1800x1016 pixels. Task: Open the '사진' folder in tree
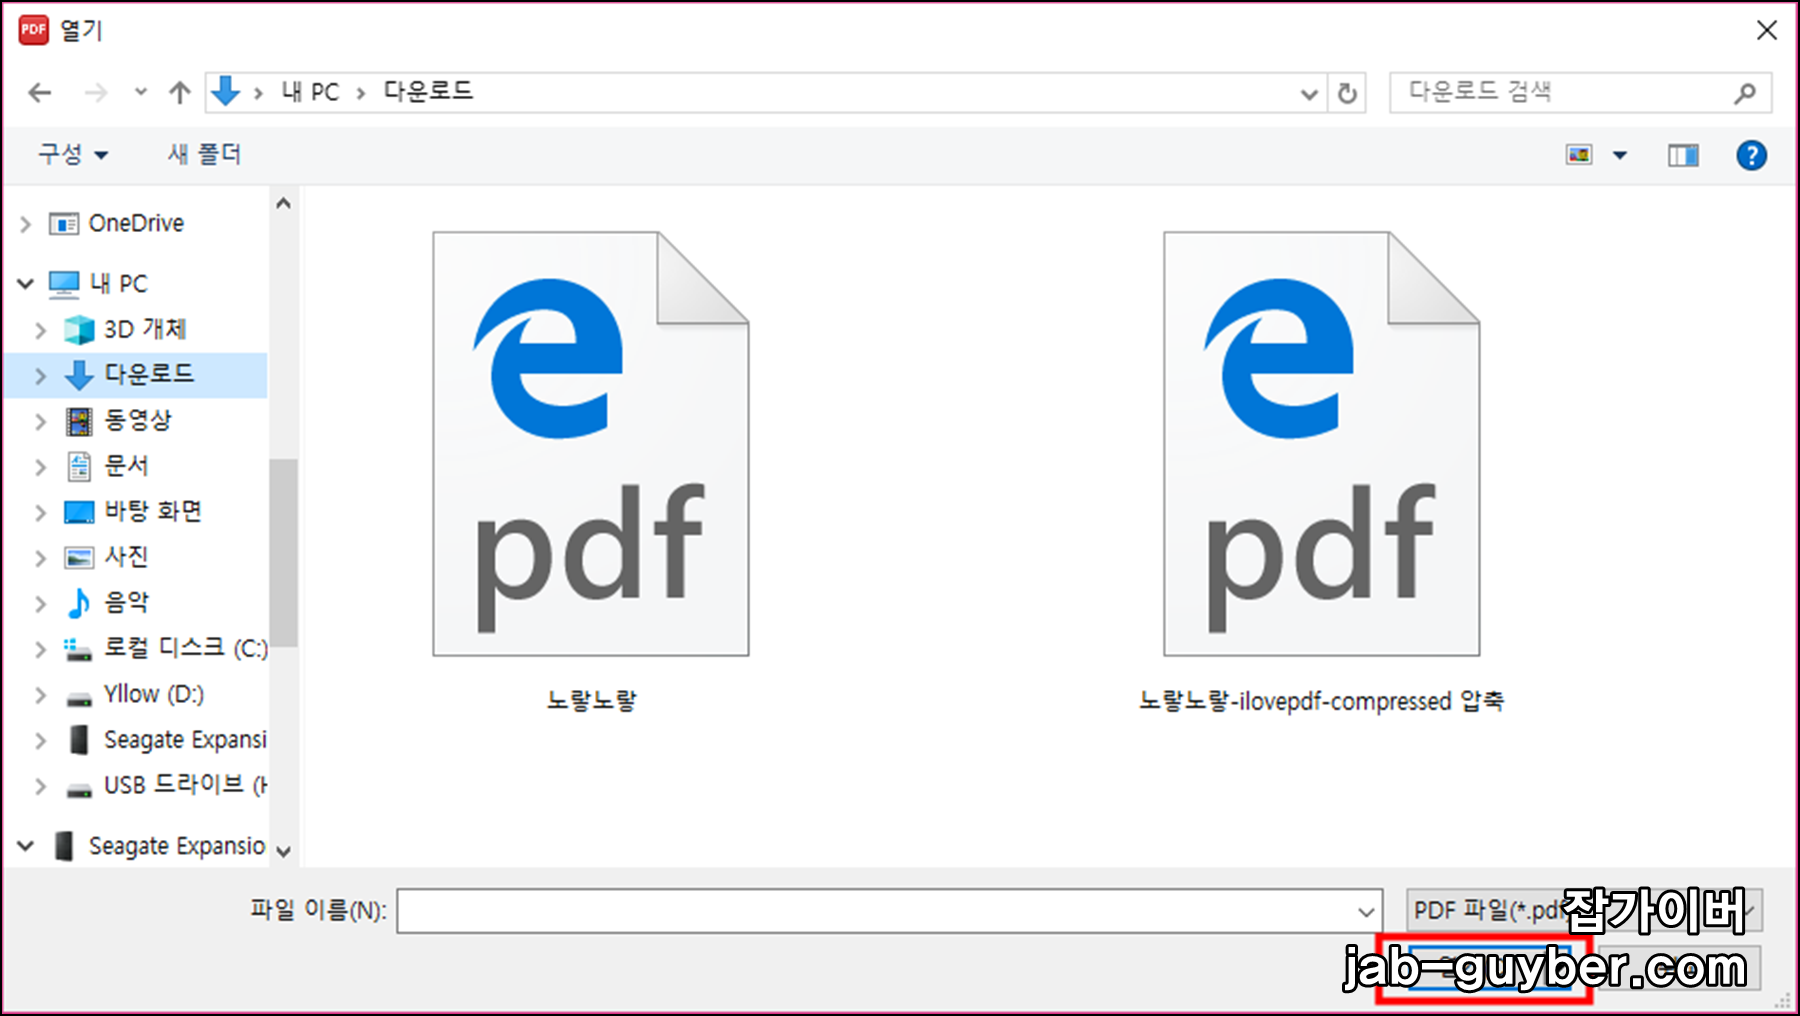[126, 556]
